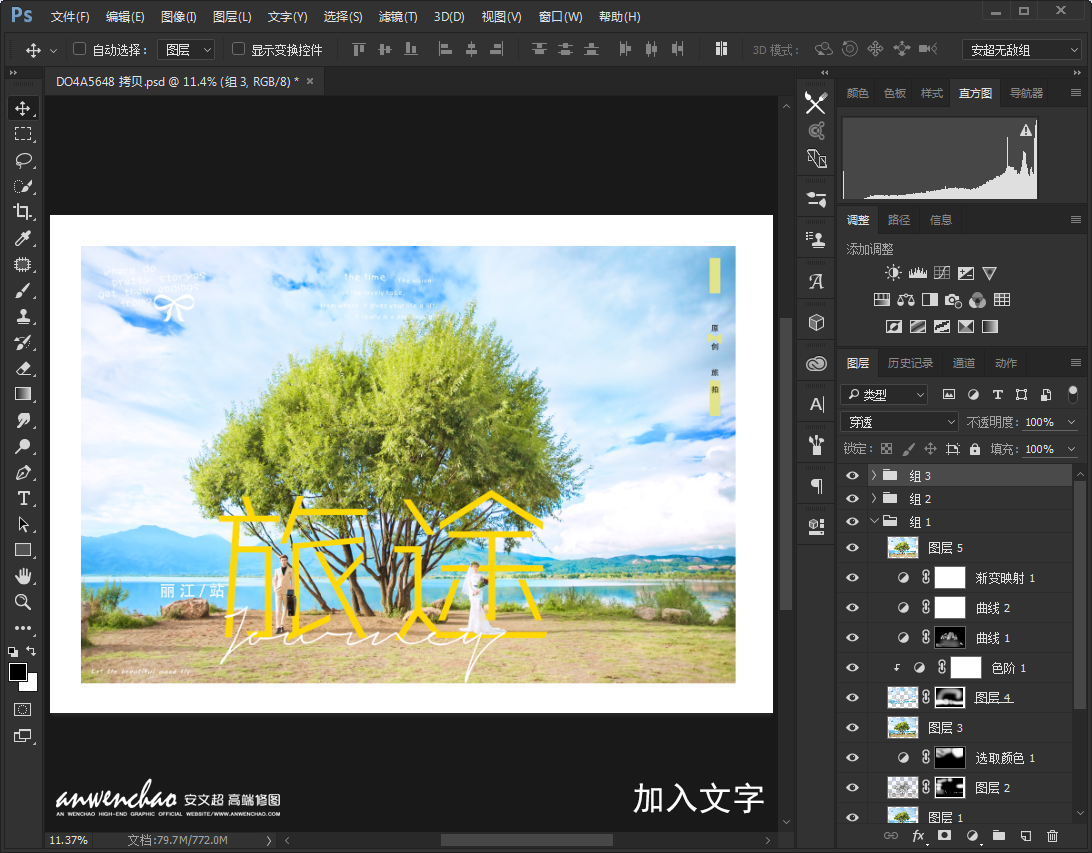This screenshot has height=853, width=1092.
Task: Add a Color Balance adjustment
Action: click(x=906, y=300)
